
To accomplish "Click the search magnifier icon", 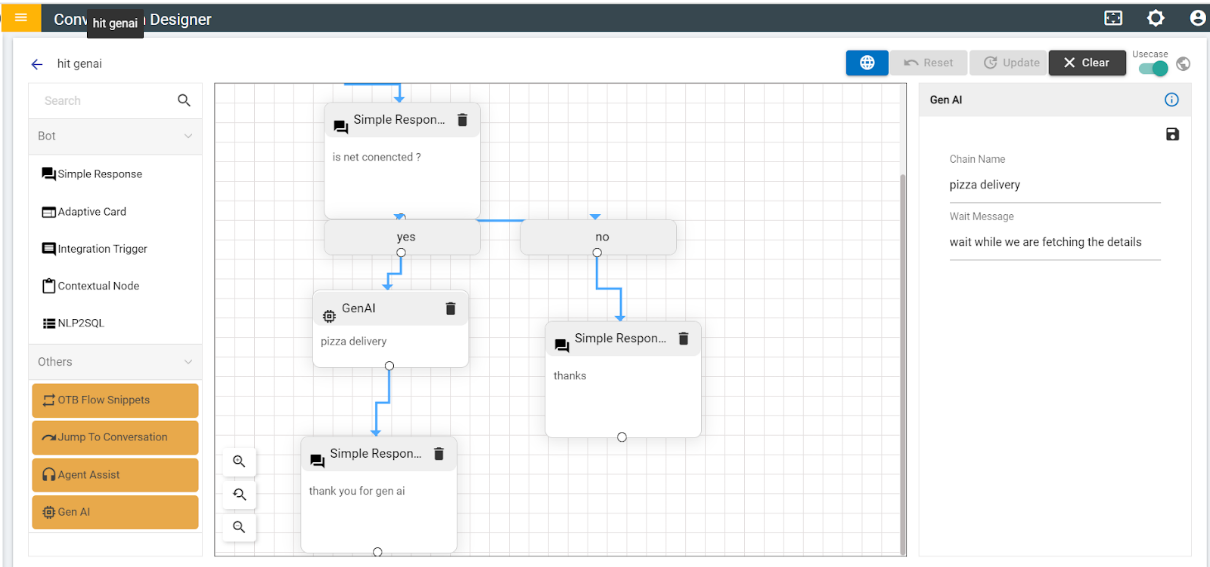I will tap(184, 100).
